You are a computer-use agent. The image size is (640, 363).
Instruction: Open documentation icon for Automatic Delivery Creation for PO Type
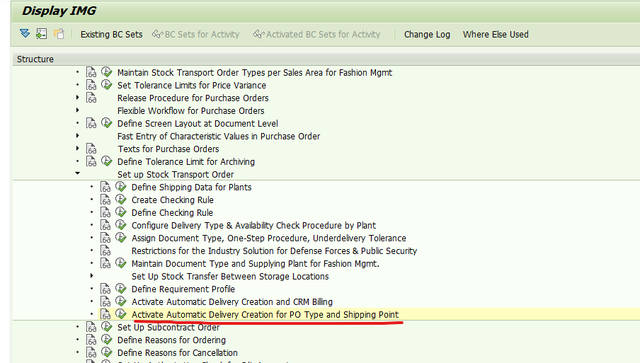[105, 314]
